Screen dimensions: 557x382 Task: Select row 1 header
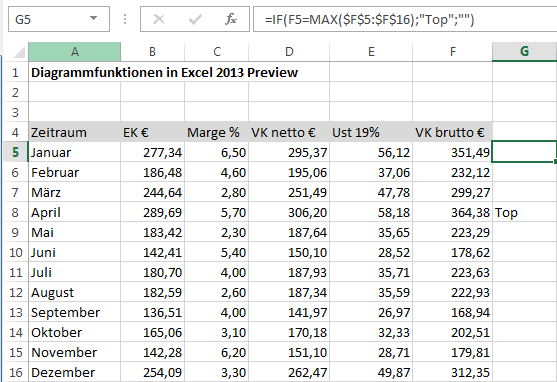(x=15, y=72)
